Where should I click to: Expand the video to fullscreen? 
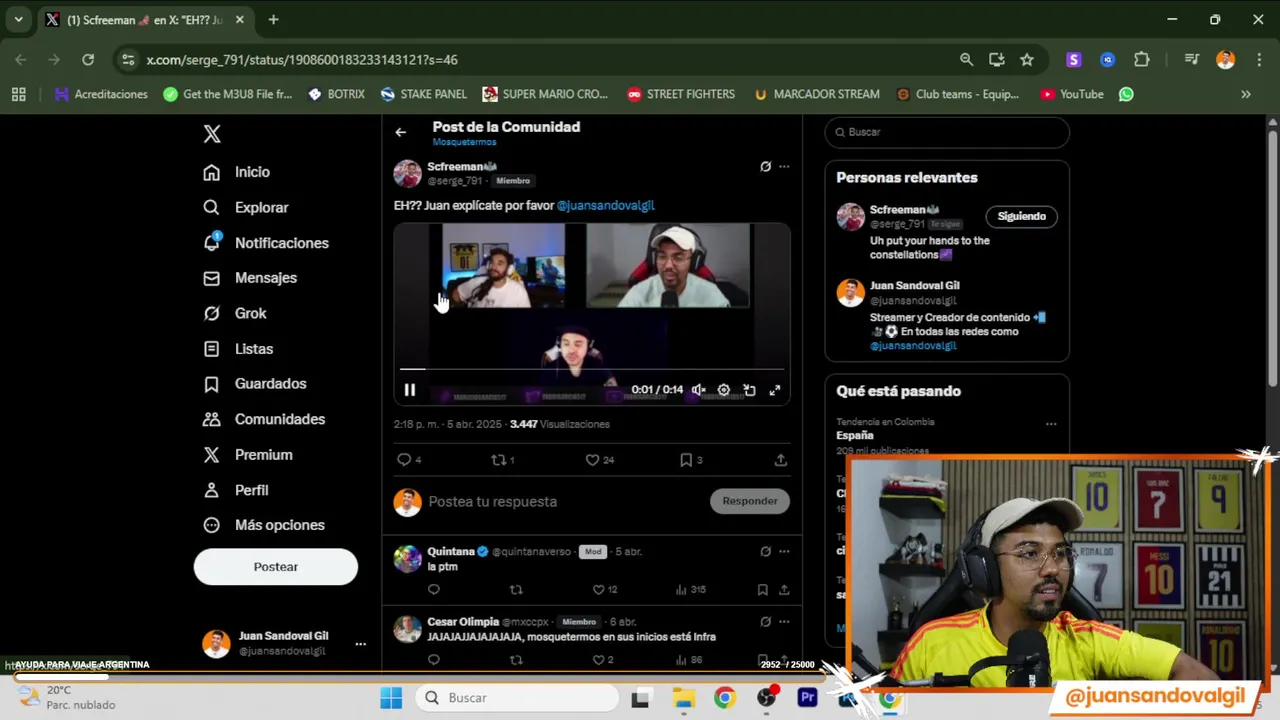tap(774, 390)
